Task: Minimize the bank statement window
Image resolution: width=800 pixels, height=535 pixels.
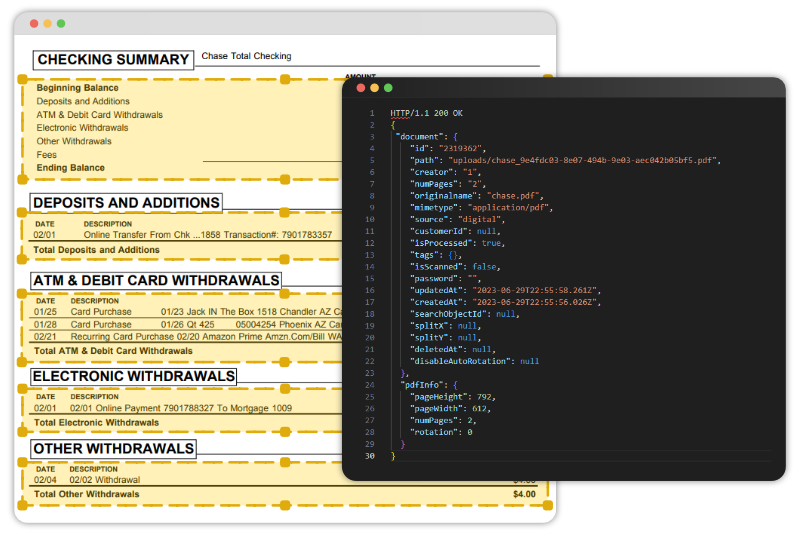Action: pos(47,23)
